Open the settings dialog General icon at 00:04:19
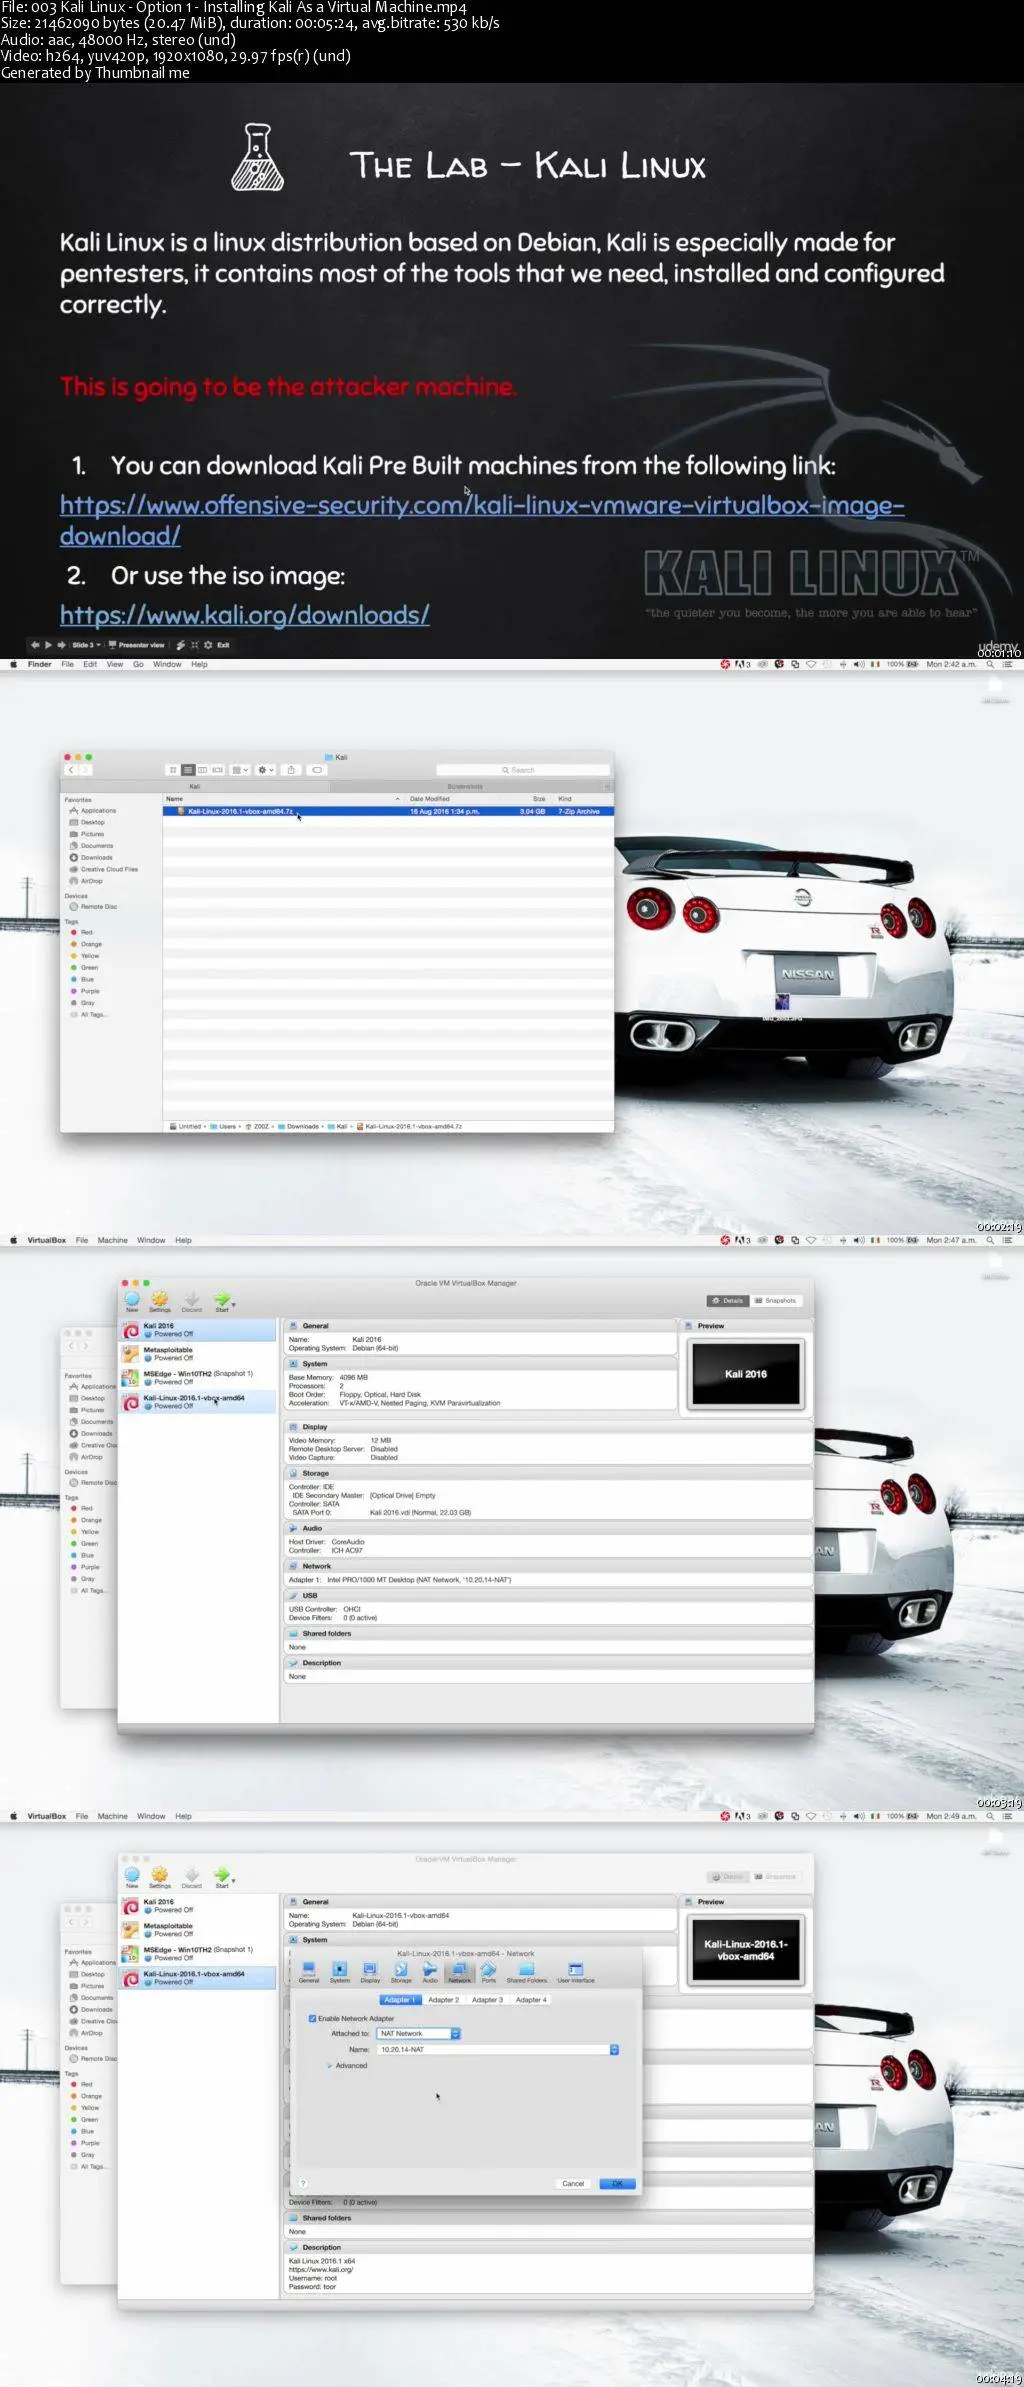This screenshot has height=2387, width=1024. click(309, 1972)
